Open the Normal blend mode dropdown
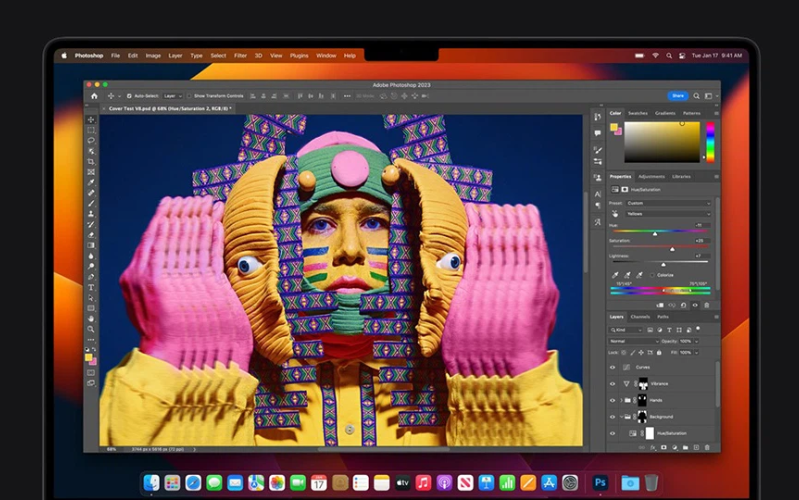This screenshot has height=500, width=799. (634, 341)
